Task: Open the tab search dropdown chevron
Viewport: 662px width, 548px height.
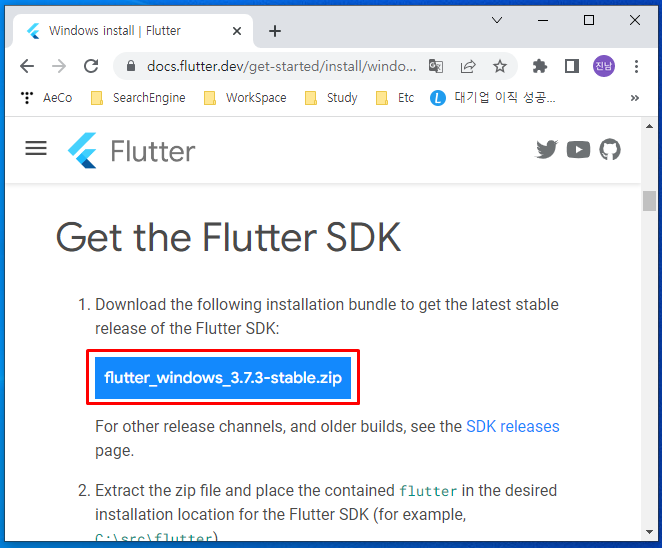Action: pos(497,20)
